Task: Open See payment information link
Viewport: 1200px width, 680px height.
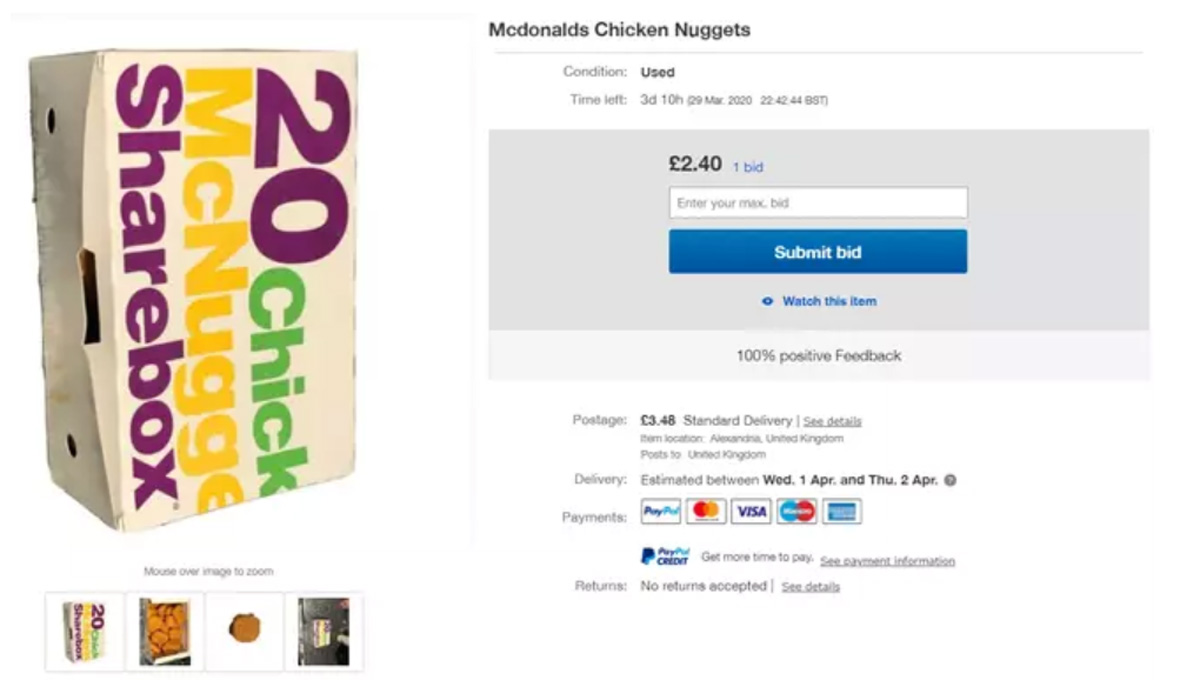Action: point(887,561)
